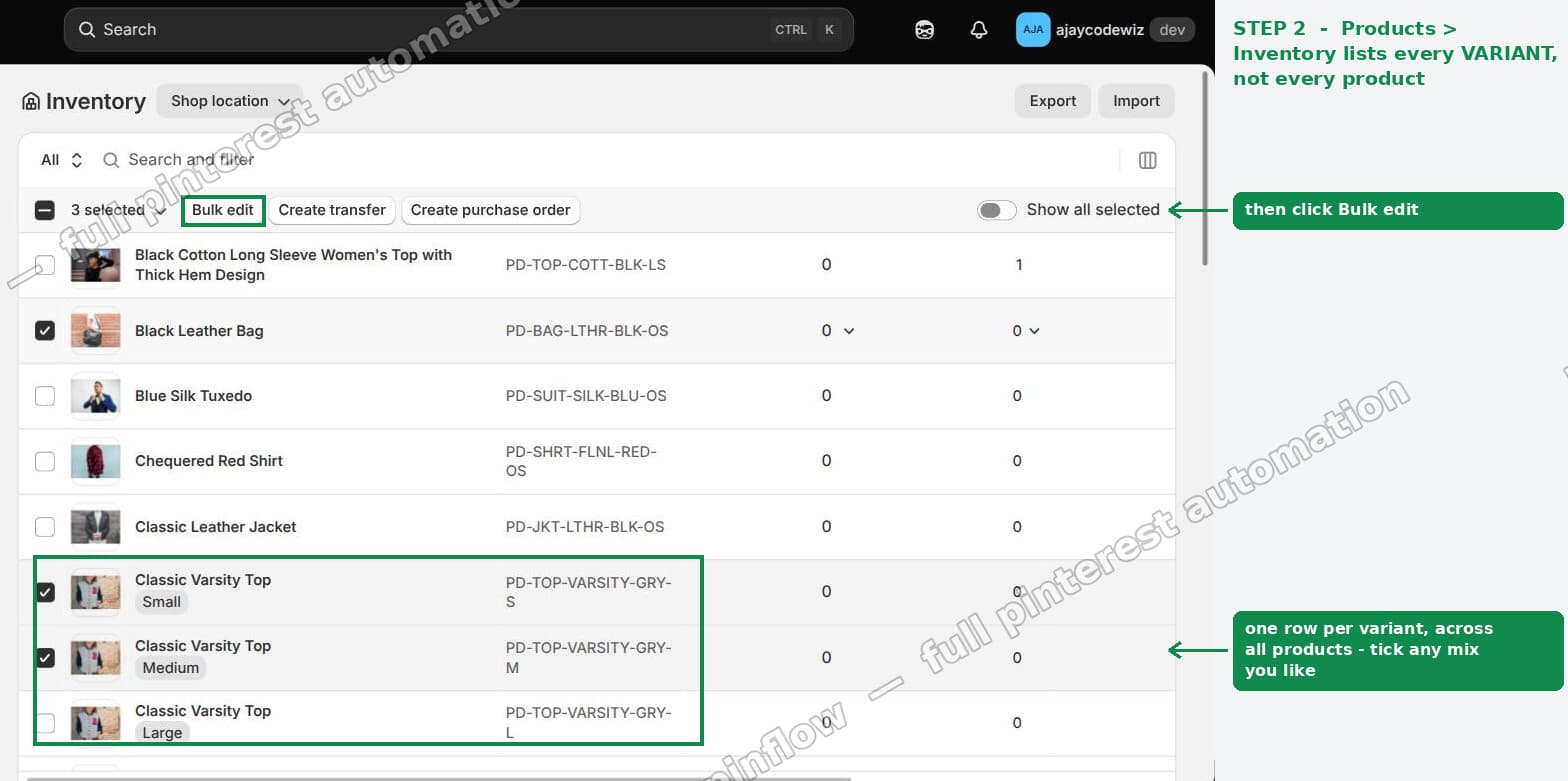
Task: Click SKU PD-BAG-LTHR-BLK-OS
Action: [x=587, y=331]
